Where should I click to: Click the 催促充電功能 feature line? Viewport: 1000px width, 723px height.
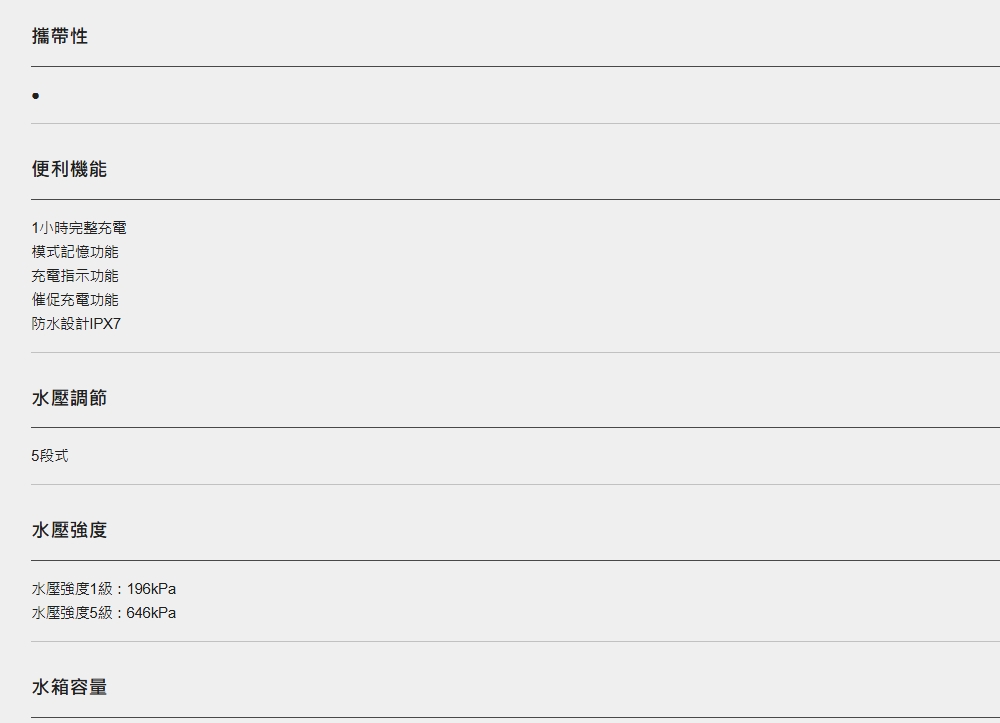75,300
